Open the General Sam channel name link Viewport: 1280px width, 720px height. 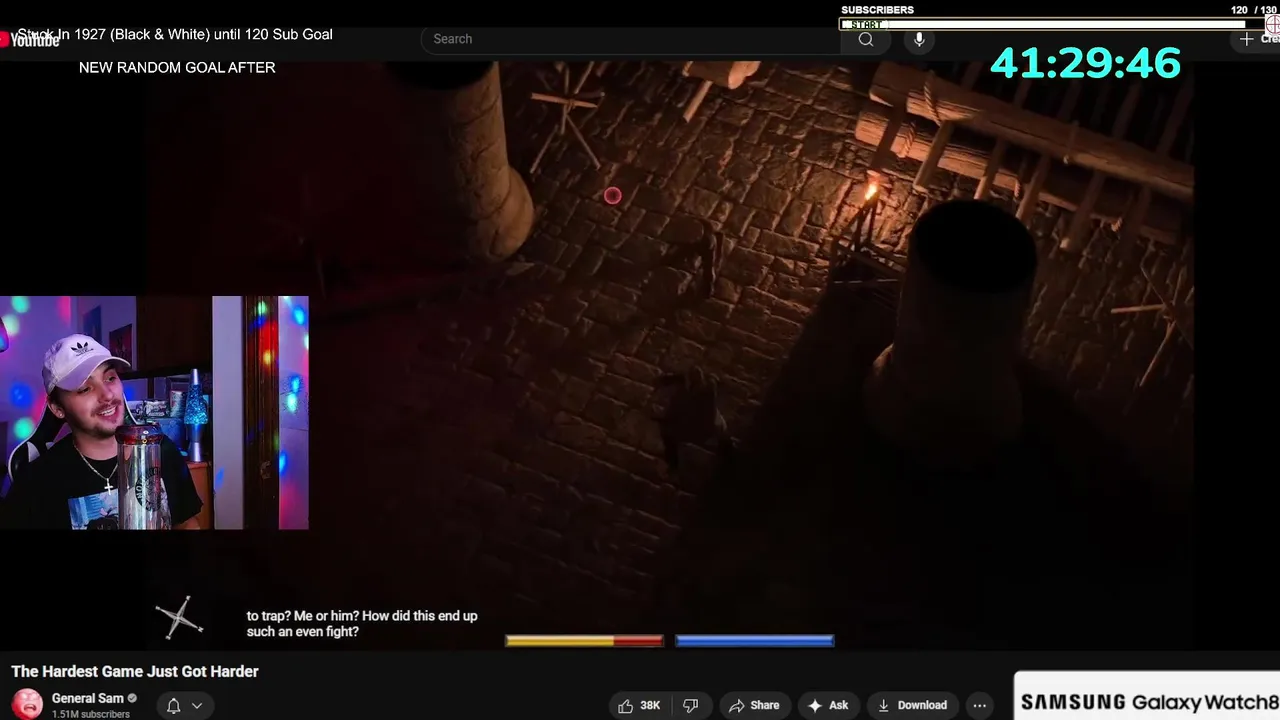coord(87,698)
